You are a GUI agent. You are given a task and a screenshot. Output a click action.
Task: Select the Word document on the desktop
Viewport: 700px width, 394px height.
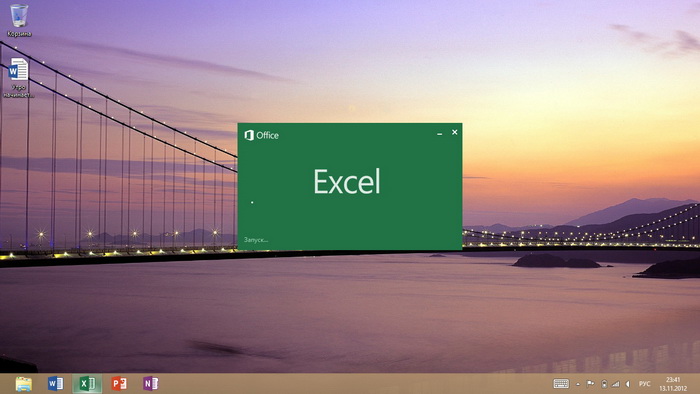[18, 78]
